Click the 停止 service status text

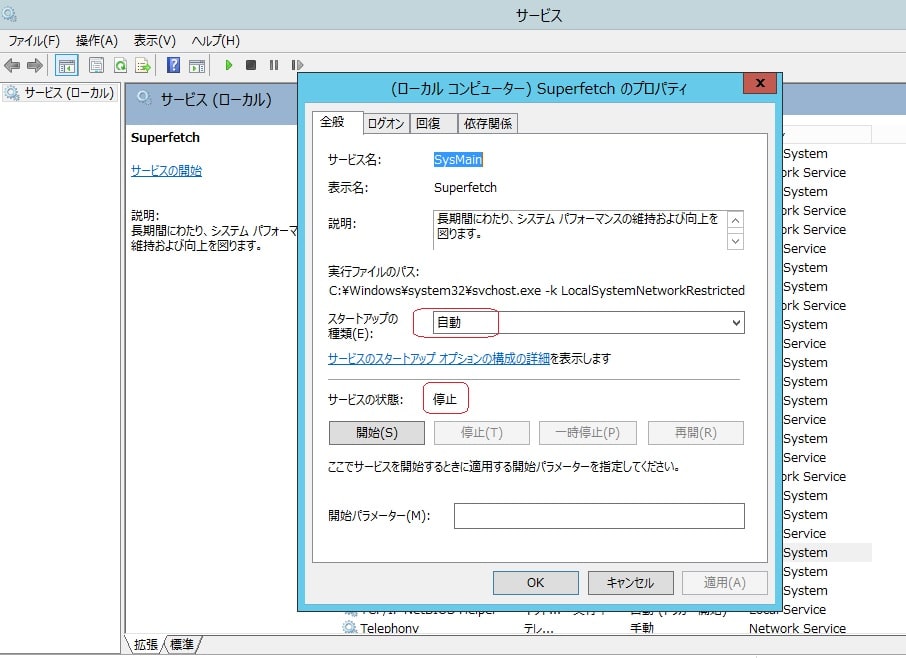445,399
